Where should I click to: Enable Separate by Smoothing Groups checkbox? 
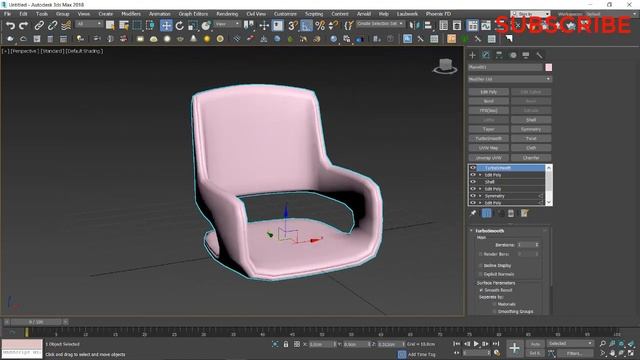[494, 311]
